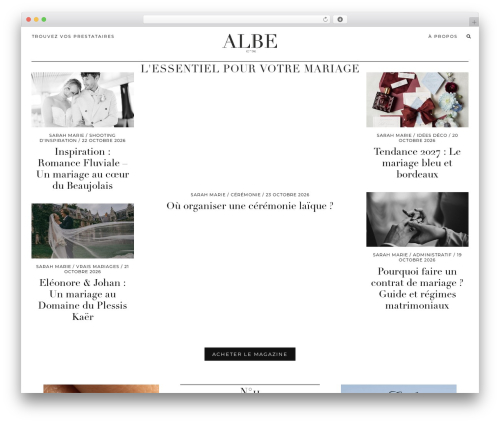500x423 pixels.
Task: Open À propos menu item
Action: [442, 36]
